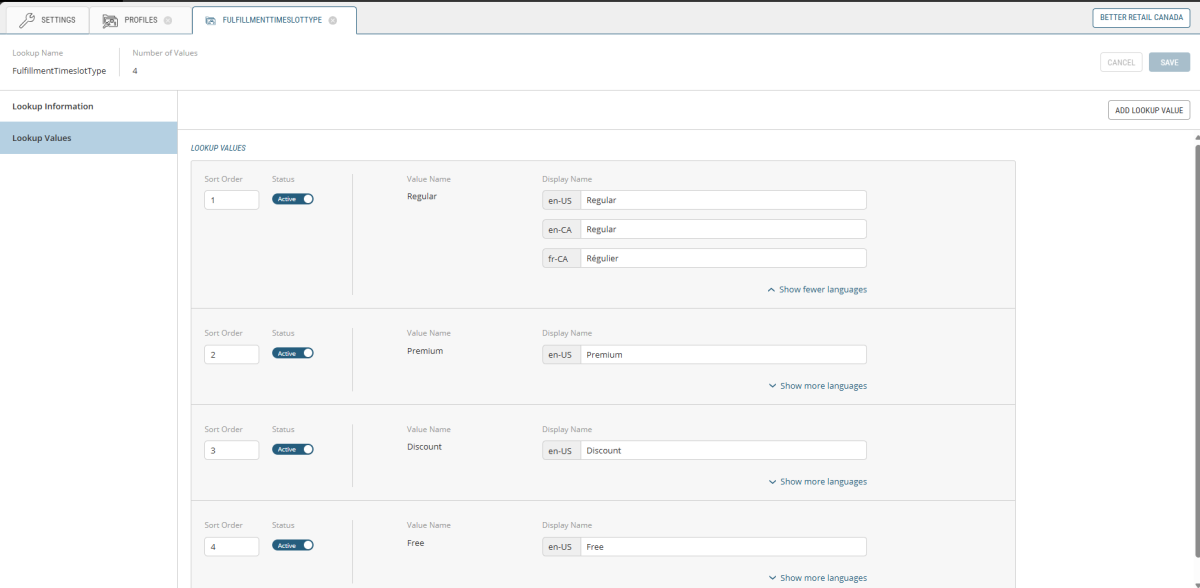Click the Add Lookup Value button

pos(1148,110)
